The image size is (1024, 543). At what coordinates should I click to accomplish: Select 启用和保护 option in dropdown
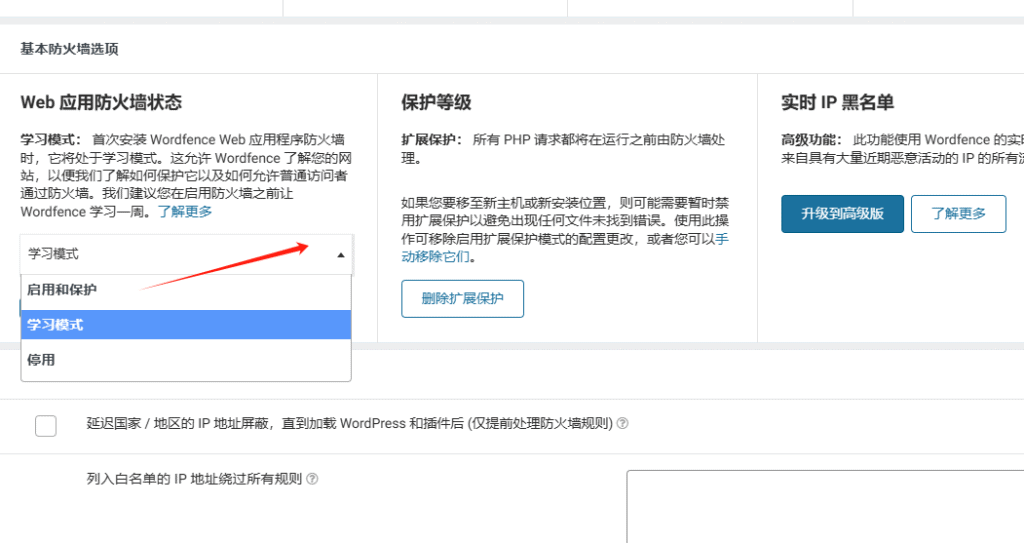186,289
